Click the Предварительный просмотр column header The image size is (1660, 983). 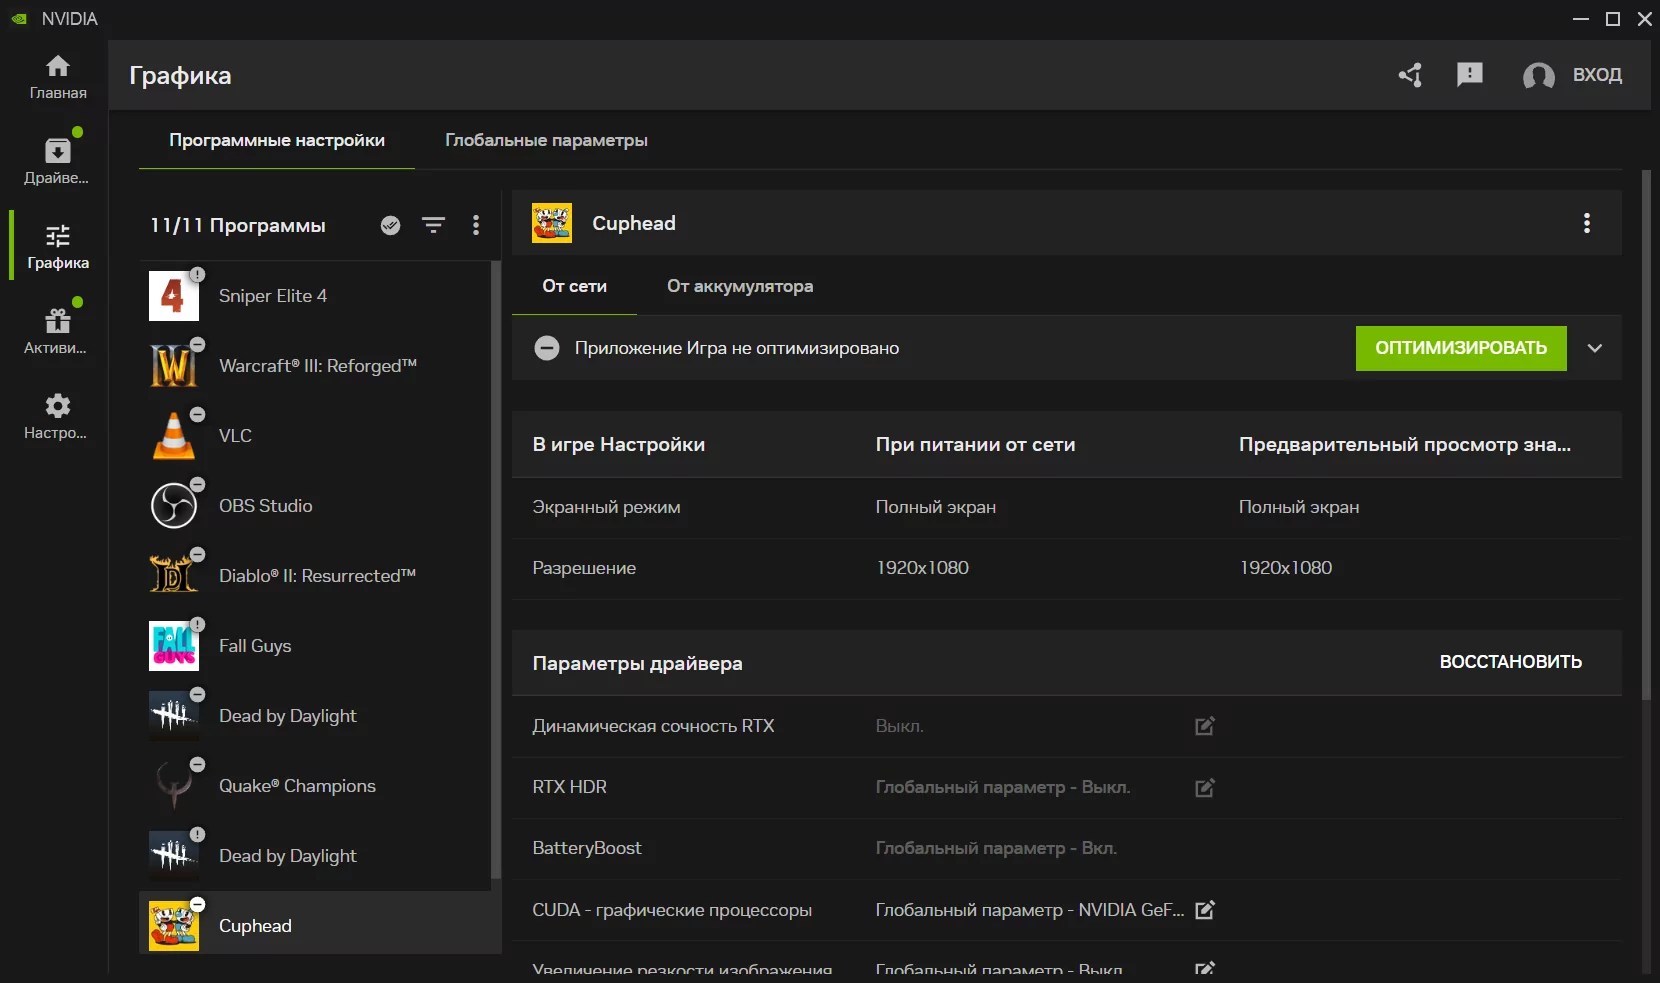point(1404,445)
